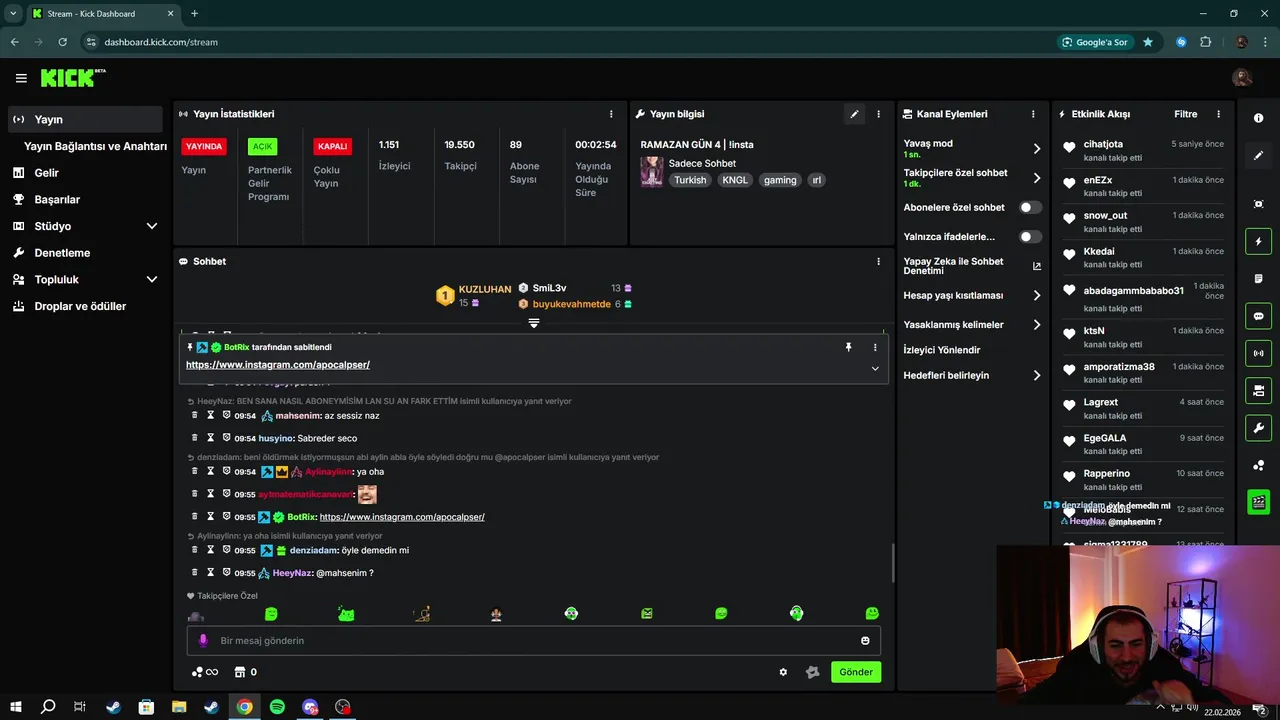Open the profile avatar menu

coord(1242,78)
